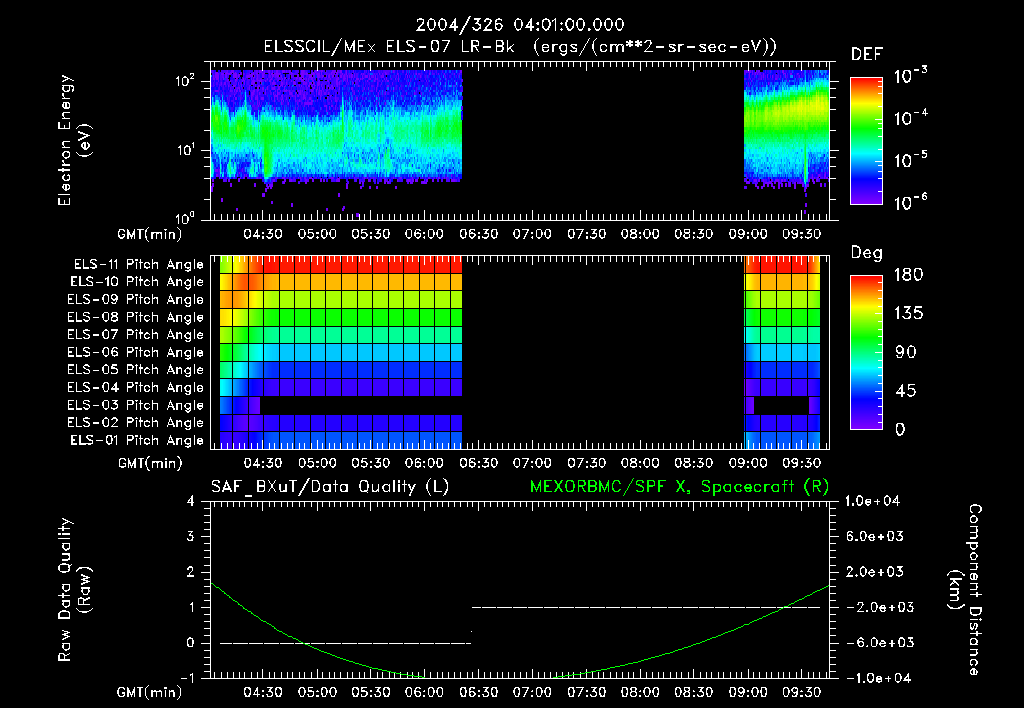Click the 07:30 tick label on bottom plot
The width and height of the screenshot is (1024, 708).
click(586, 692)
